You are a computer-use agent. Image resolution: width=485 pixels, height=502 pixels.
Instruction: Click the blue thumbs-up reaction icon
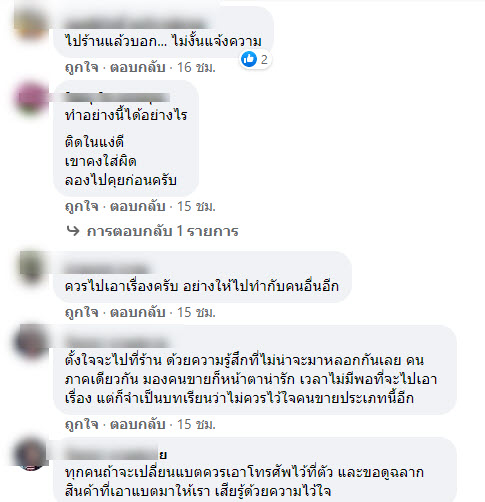click(x=249, y=59)
